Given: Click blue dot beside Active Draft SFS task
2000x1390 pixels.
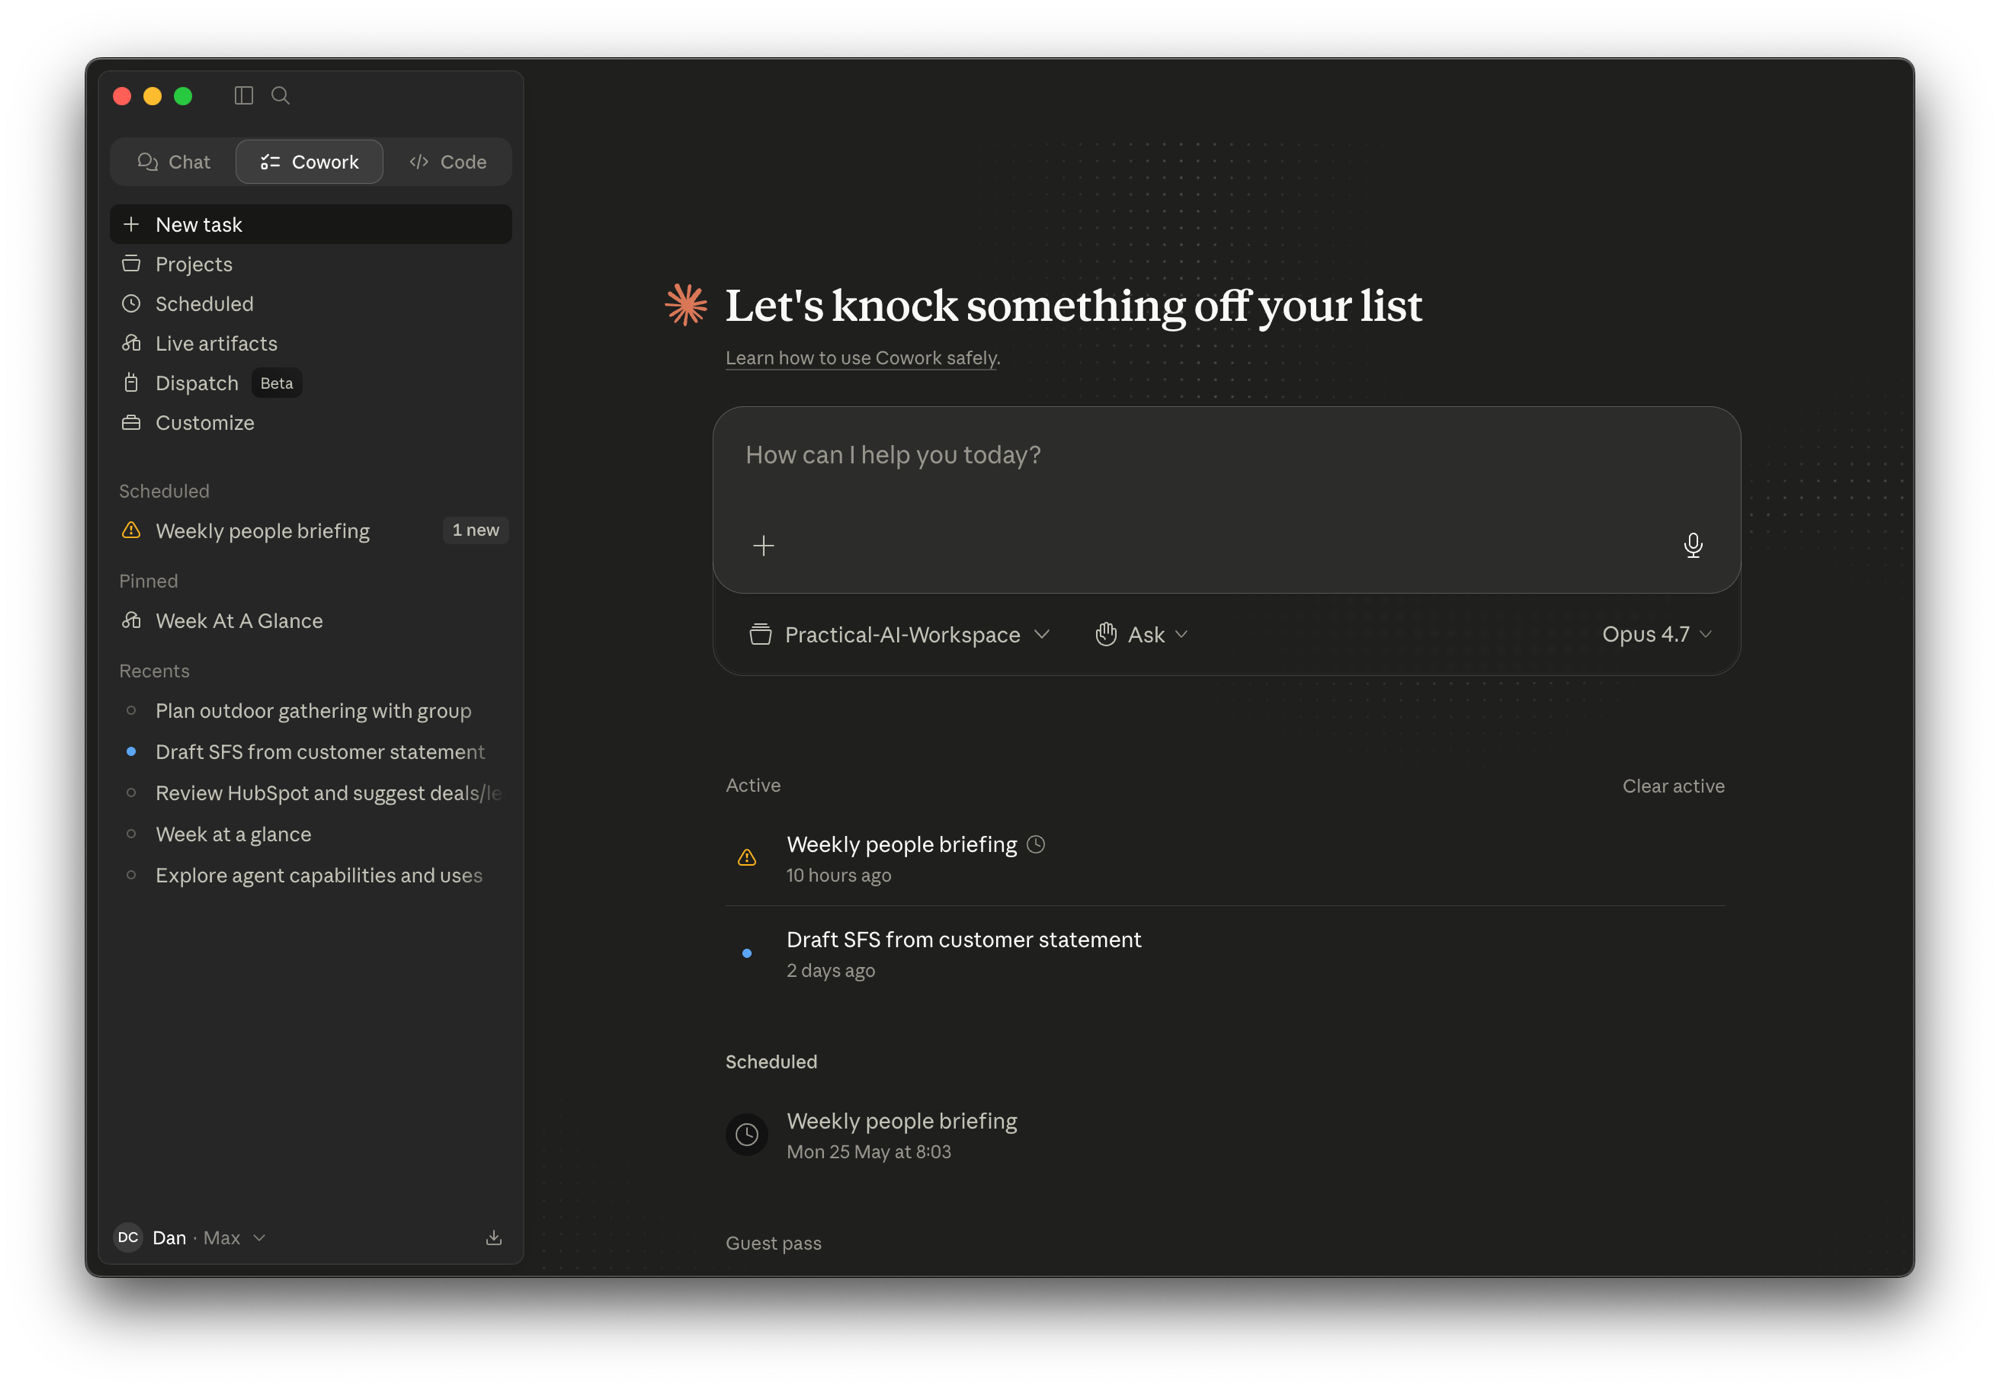Looking at the screenshot, I should 747,953.
